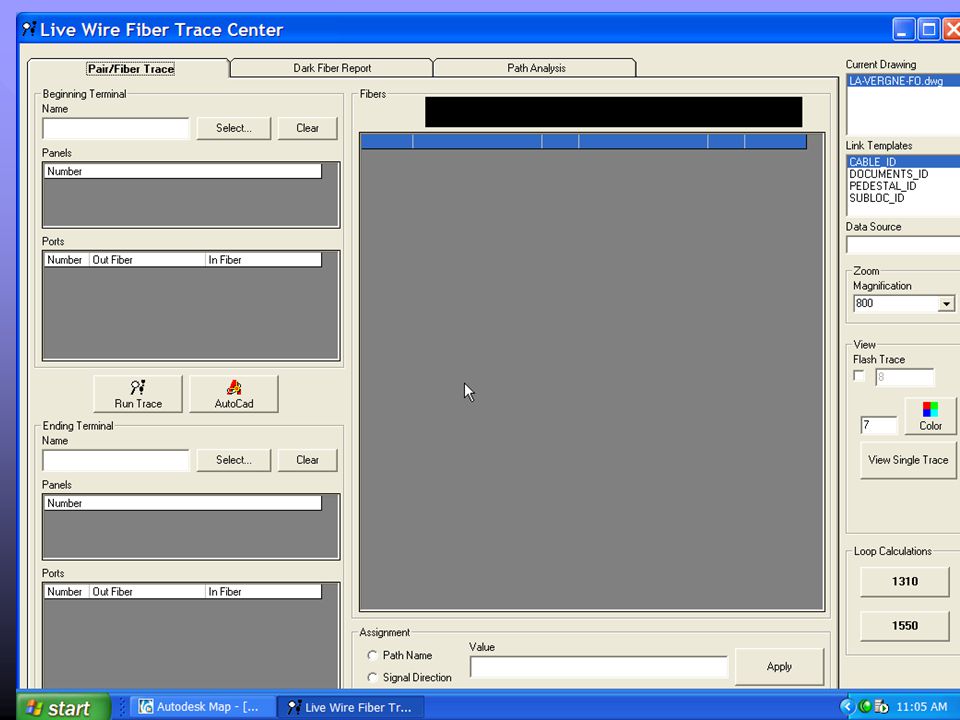Expand the Magnification dropdown

coord(947,304)
